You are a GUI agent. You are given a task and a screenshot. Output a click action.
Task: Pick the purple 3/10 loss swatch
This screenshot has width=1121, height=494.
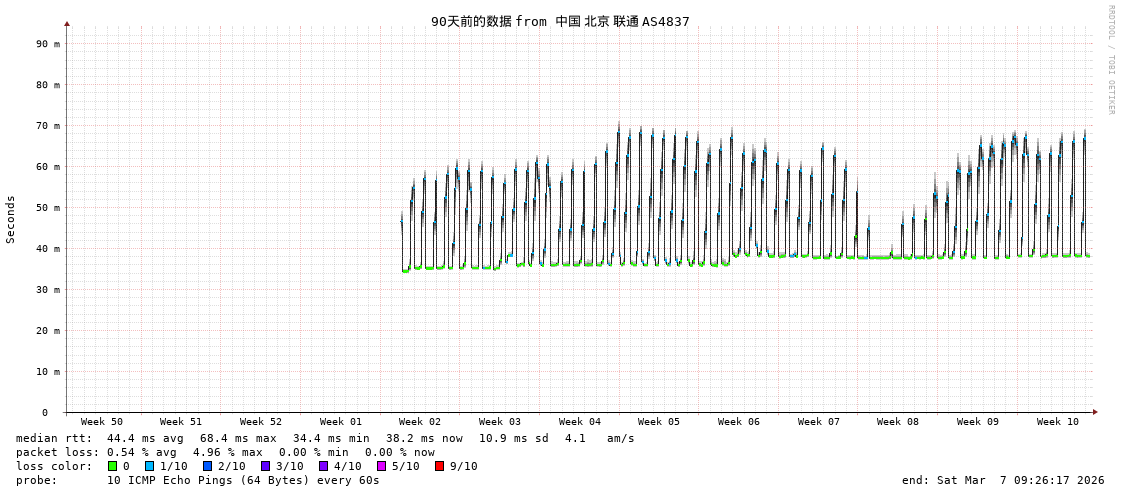point(266,466)
